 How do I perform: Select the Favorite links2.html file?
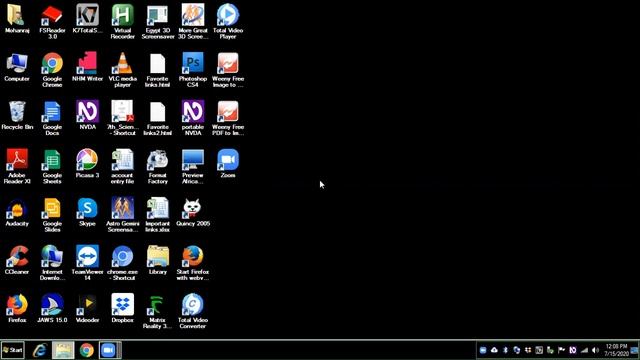tap(158, 118)
